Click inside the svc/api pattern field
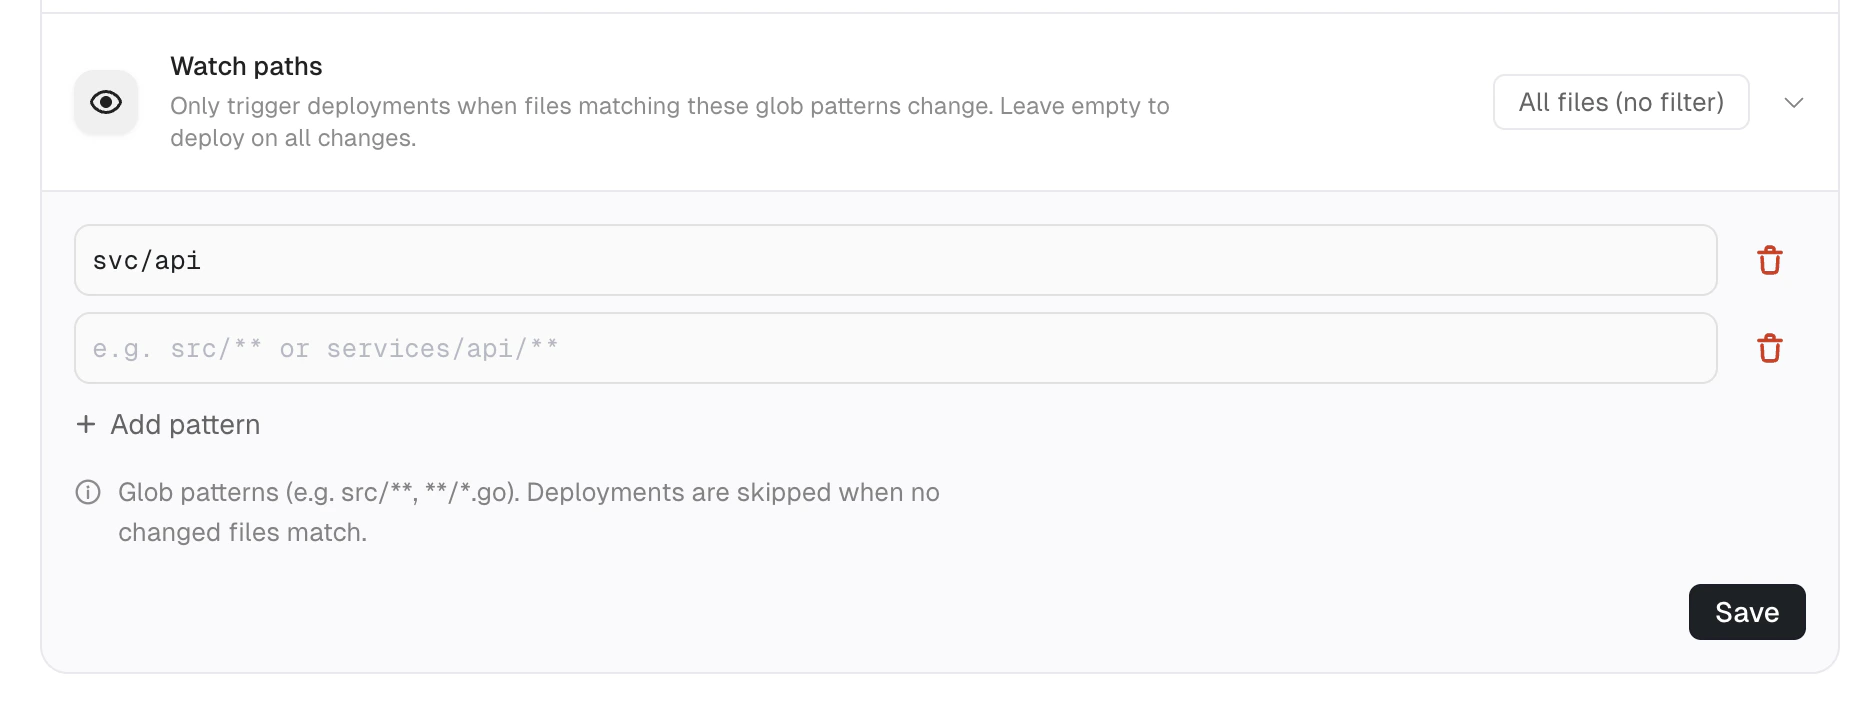This screenshot has width=1872, height=708. [x=895, y=260]
